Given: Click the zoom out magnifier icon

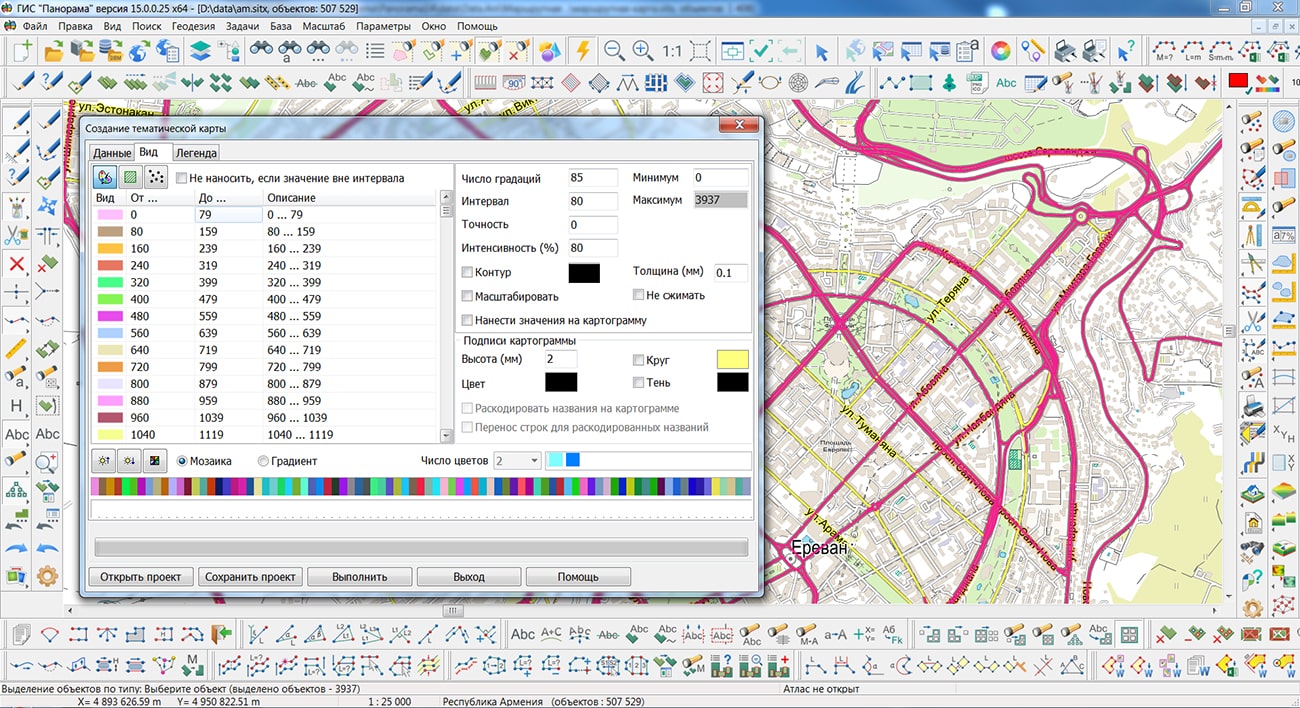Looking at the screenshot, I should coord(614,50).
